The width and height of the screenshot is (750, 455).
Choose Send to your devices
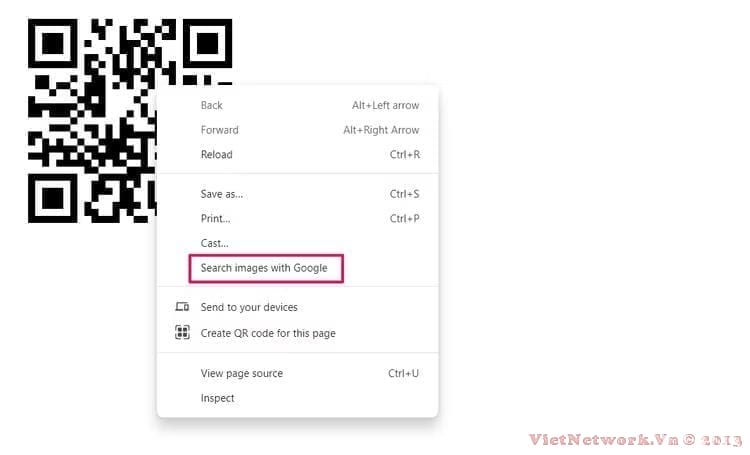click(298, 307)
